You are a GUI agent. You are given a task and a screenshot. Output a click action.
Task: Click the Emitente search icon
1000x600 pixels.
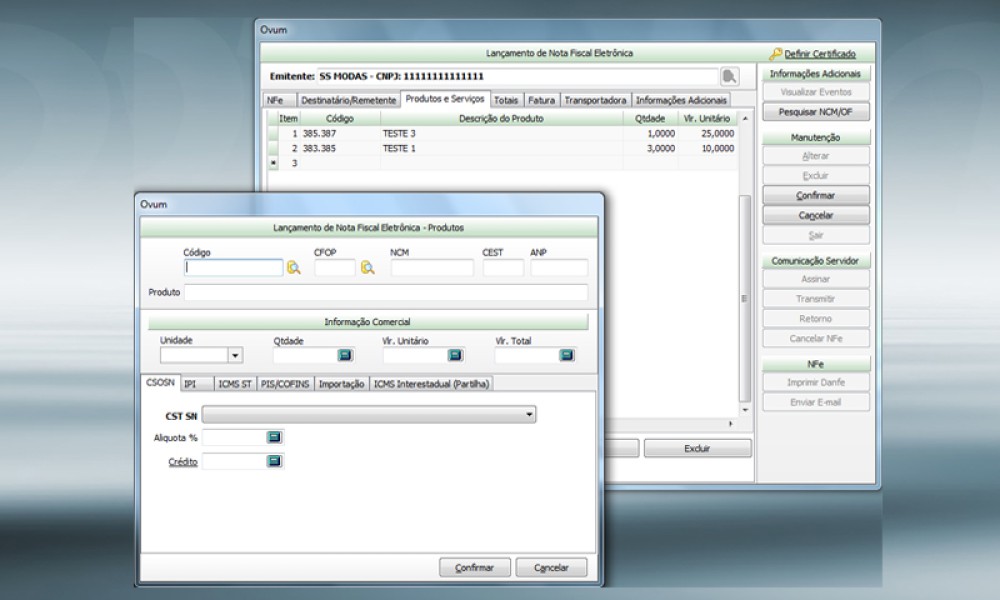(730, 76)
